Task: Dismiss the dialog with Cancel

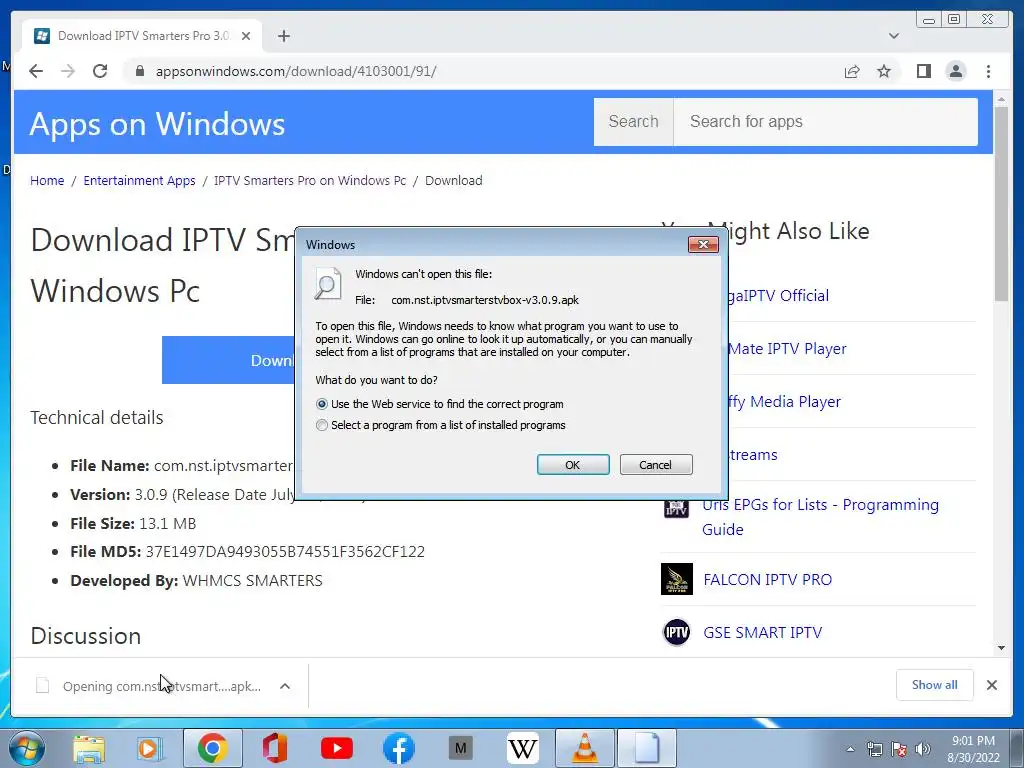Action: (x=656, y=464)
